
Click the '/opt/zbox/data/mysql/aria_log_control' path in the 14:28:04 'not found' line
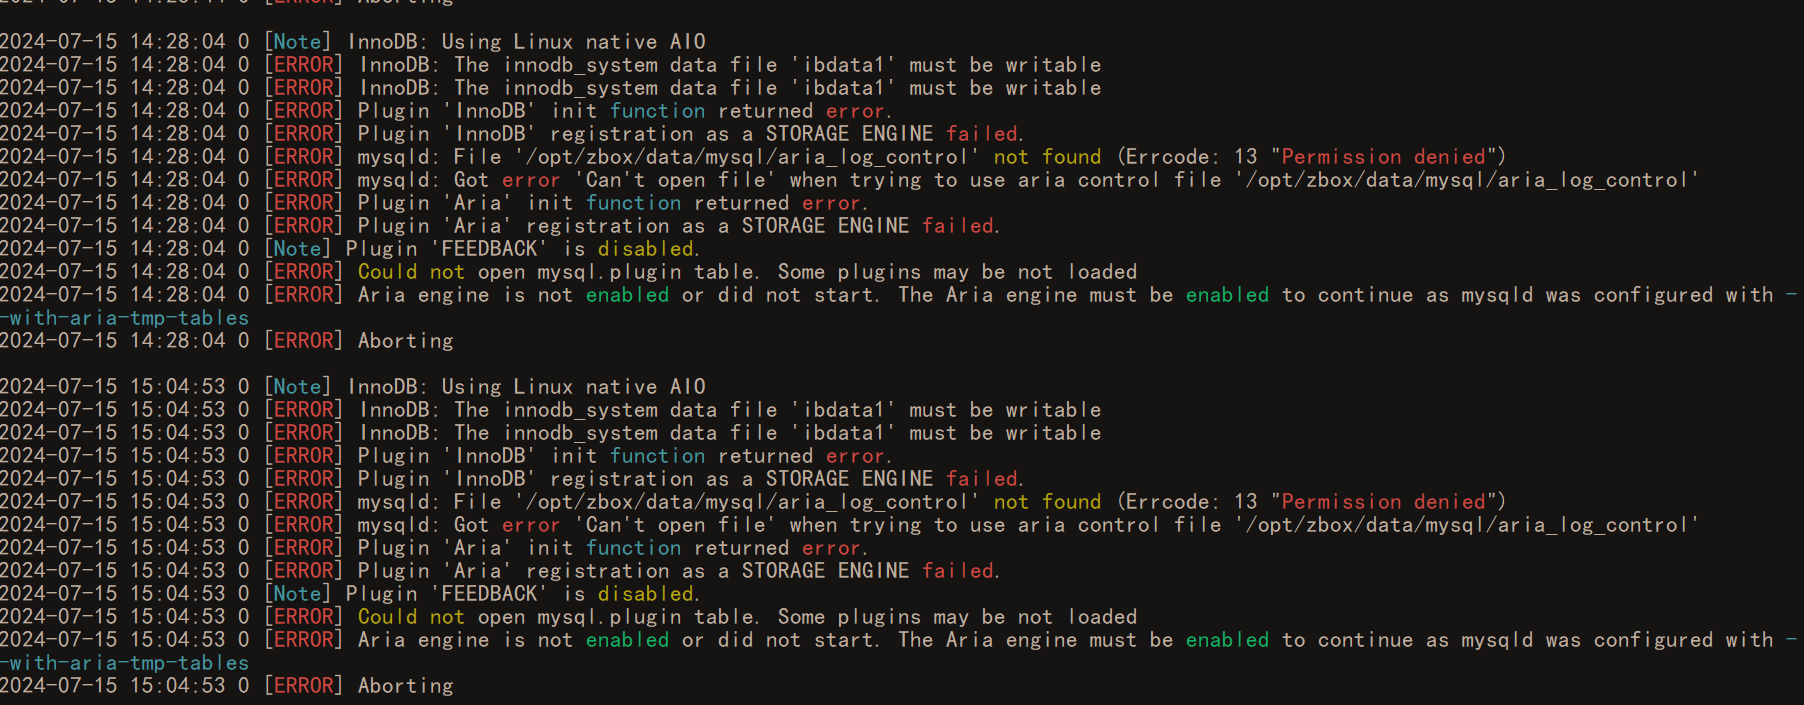pos(747,157)
